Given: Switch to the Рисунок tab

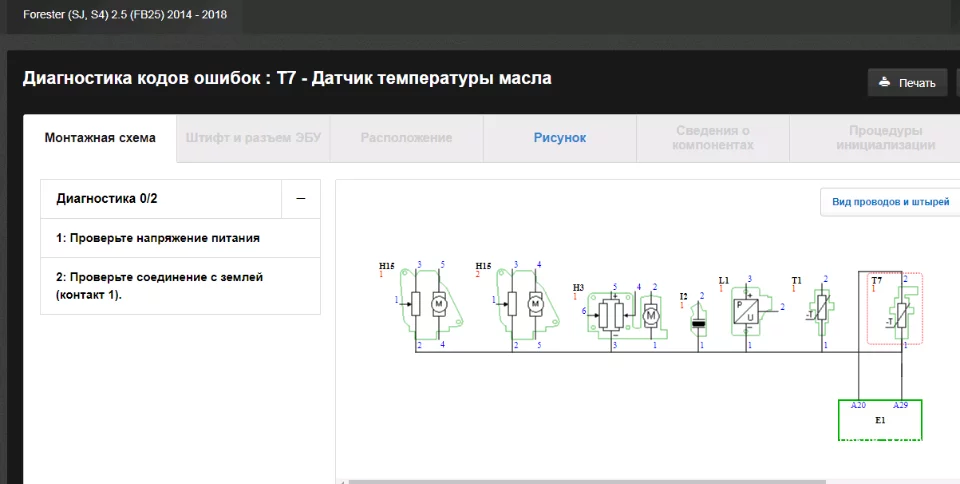Looking at the screenshot, I should (560, 138).
